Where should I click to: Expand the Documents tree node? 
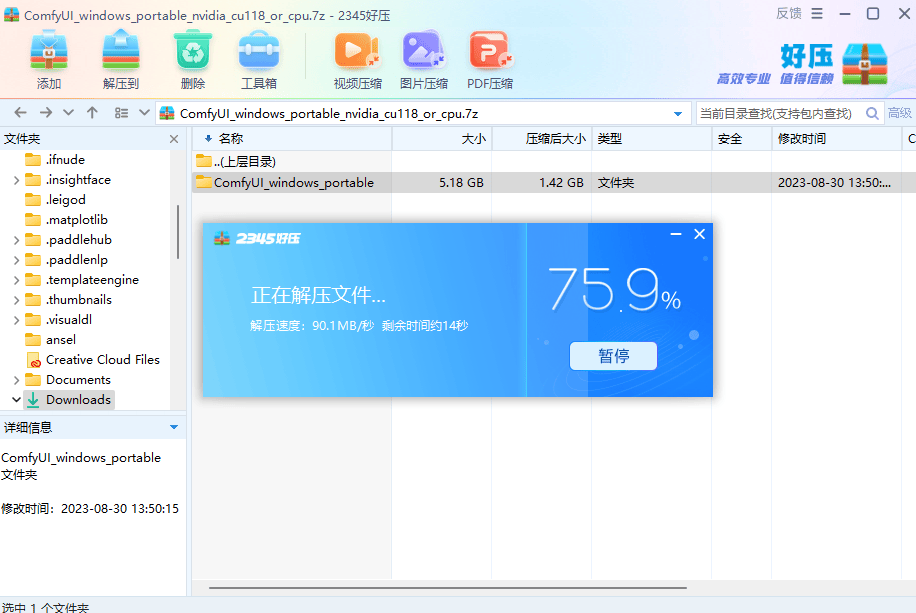click(x=16, y=380)
